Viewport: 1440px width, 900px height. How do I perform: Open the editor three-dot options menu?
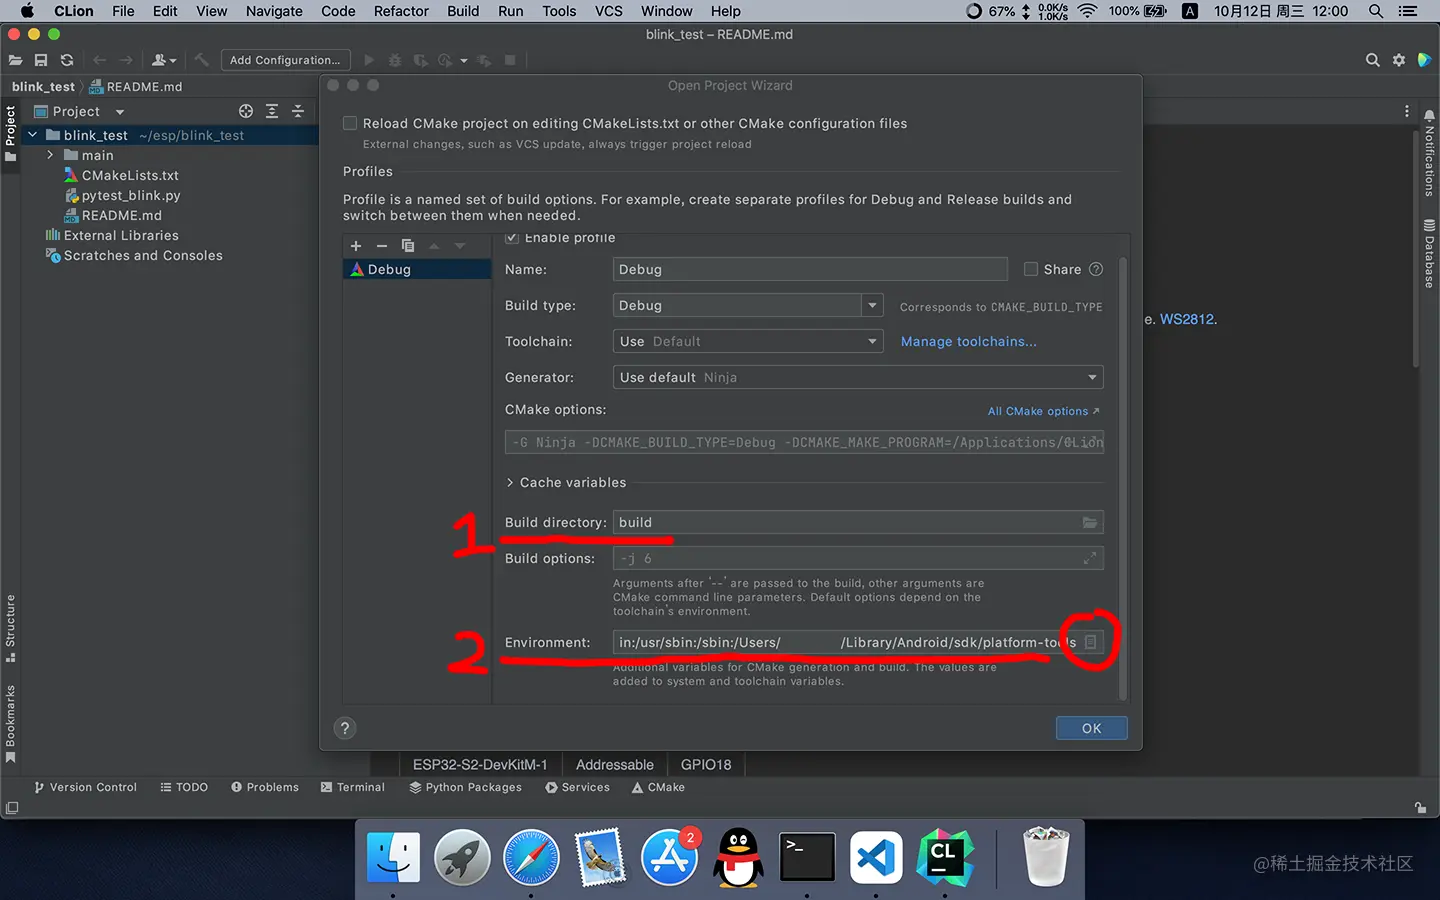[1406, 111]
